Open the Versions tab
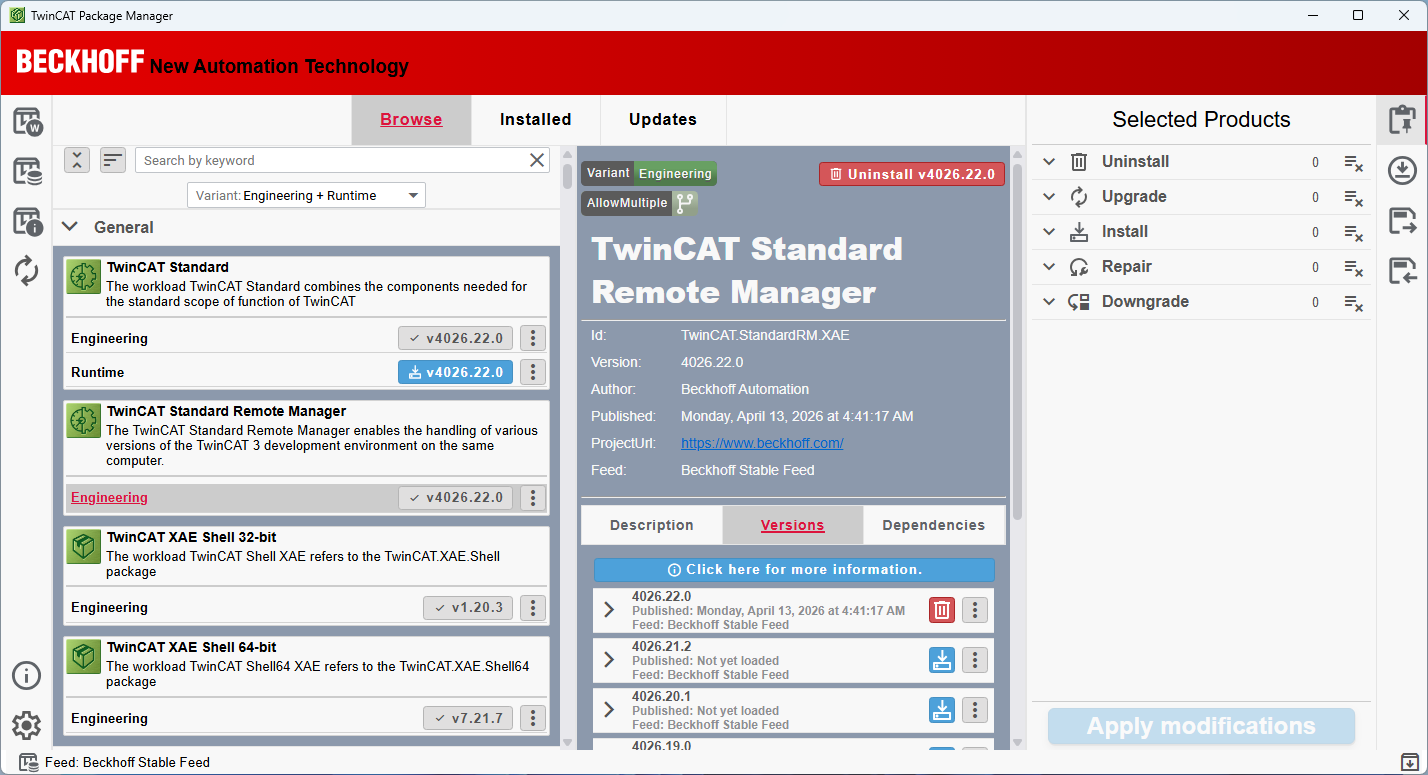Image resolution: width=1428 pixels, height=775 pixels. pos(793,525)
